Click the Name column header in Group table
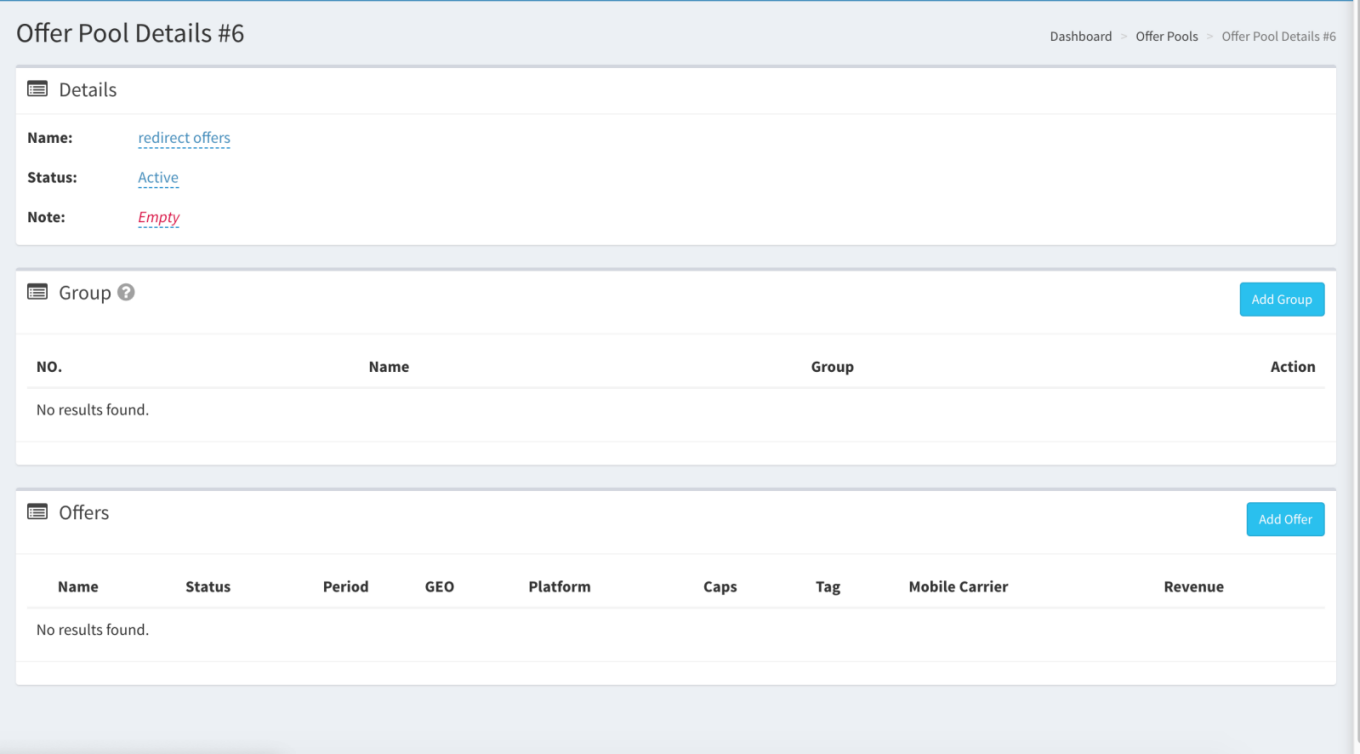1360x754 pixels. tap(389, 367)
